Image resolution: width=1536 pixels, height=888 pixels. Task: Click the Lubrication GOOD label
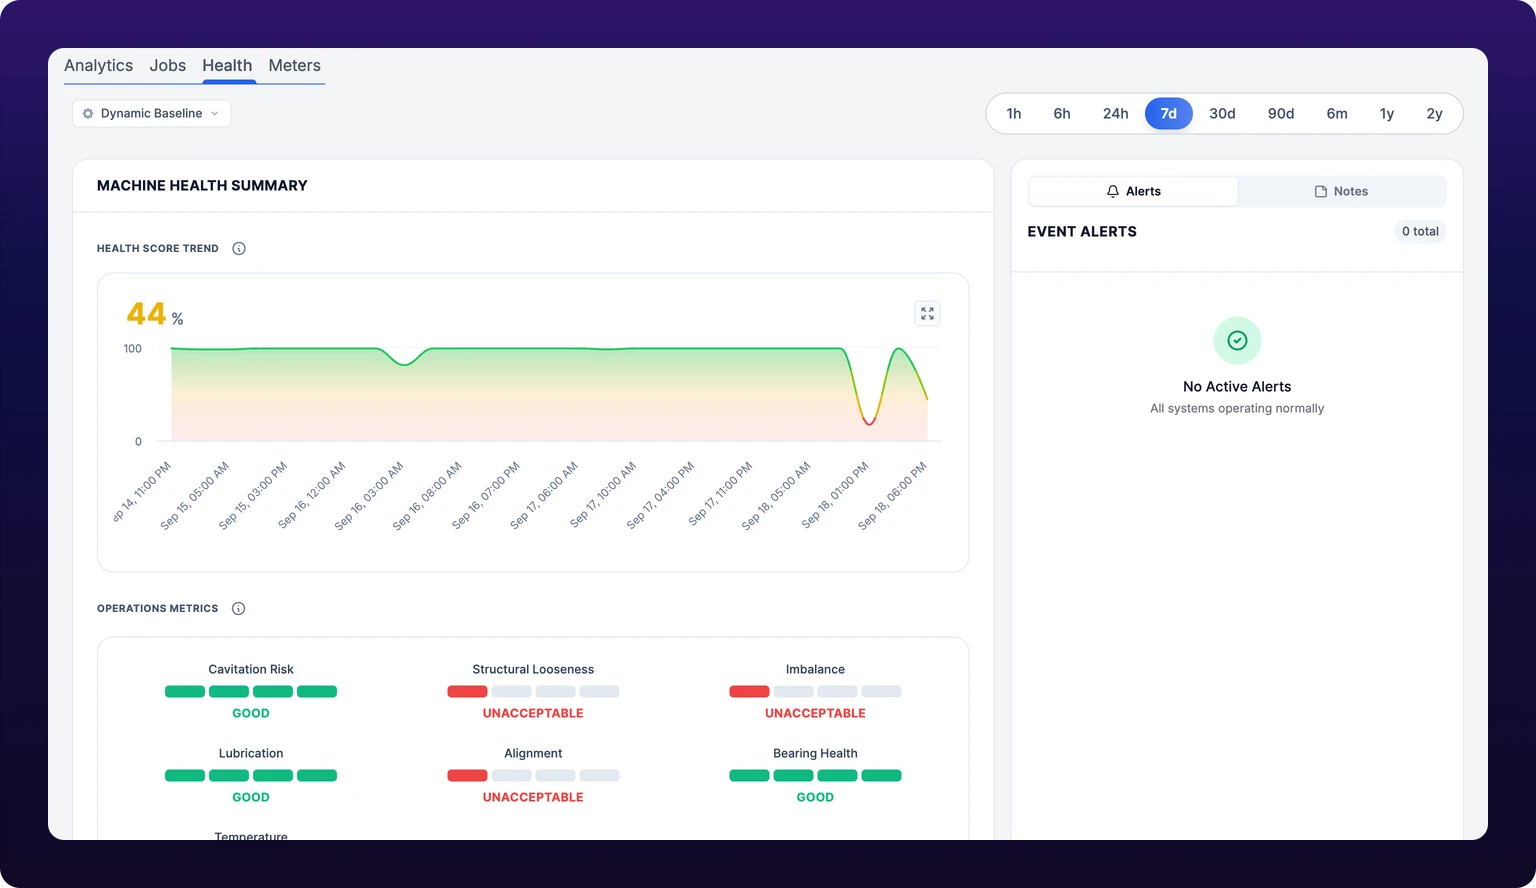tap(251, 798)
